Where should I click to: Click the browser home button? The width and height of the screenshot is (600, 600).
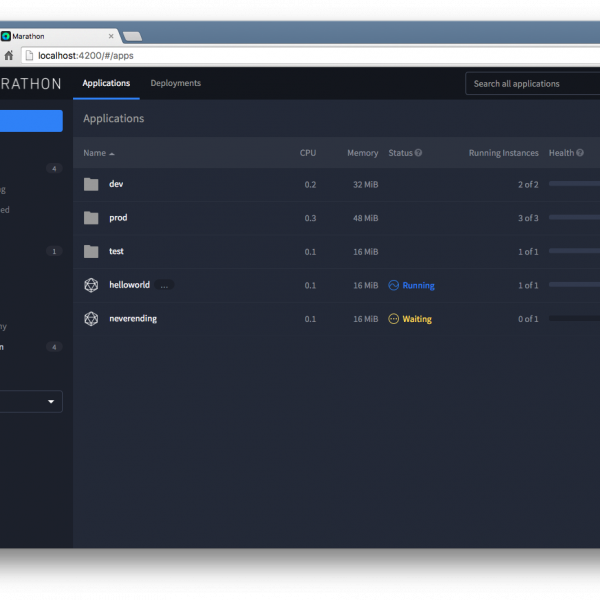[x=9, y=56]
